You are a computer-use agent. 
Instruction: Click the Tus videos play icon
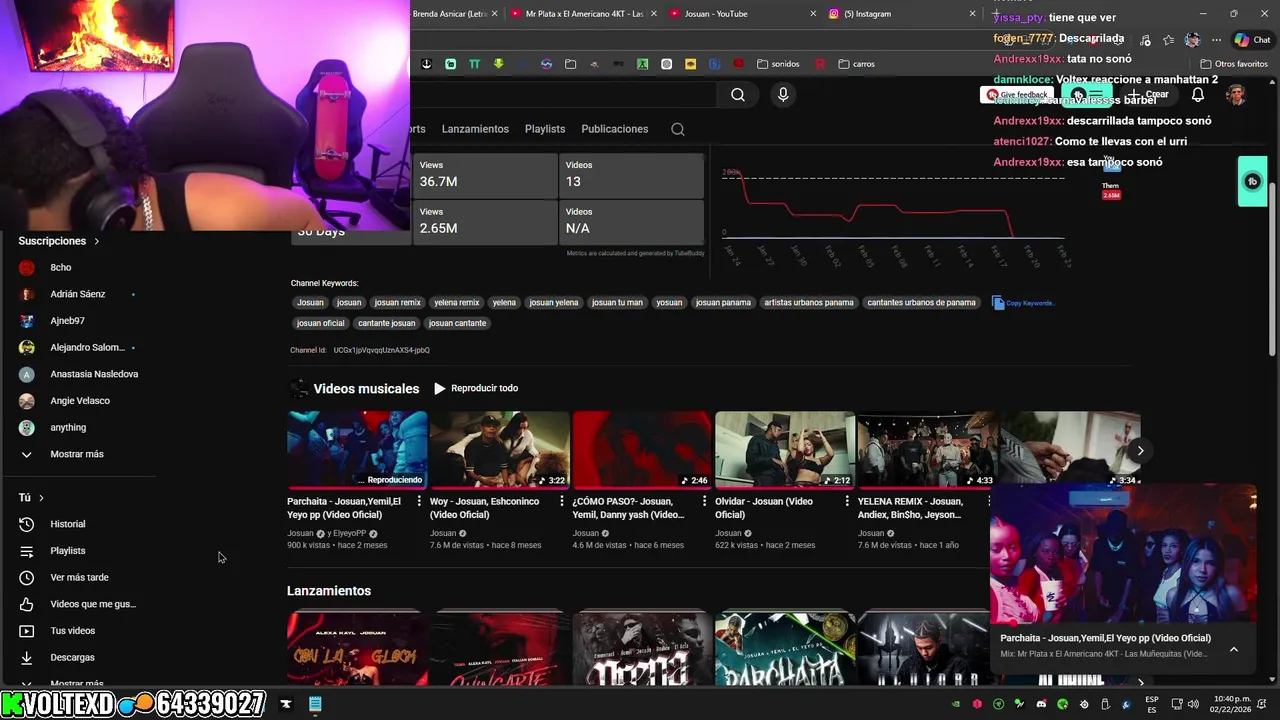(x=27, y=631)
